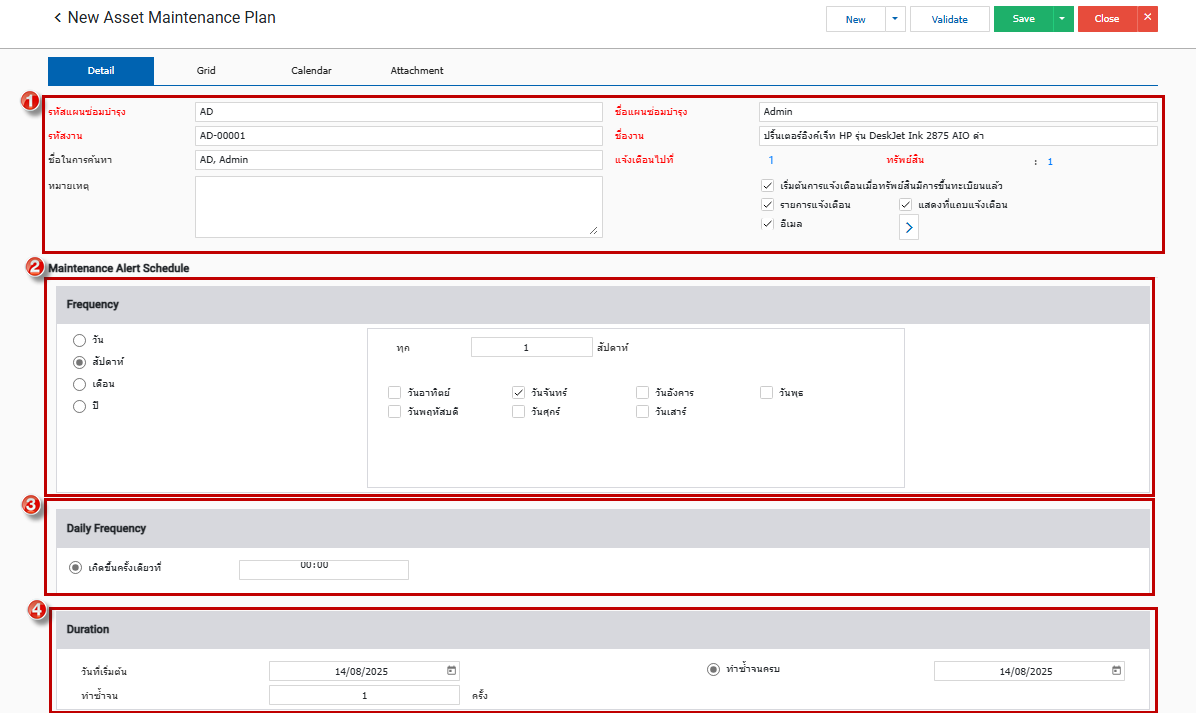Select the เดือน (month) frequency radio button
The height and width of the screenshot is (713, 1196).
(79, 384)
